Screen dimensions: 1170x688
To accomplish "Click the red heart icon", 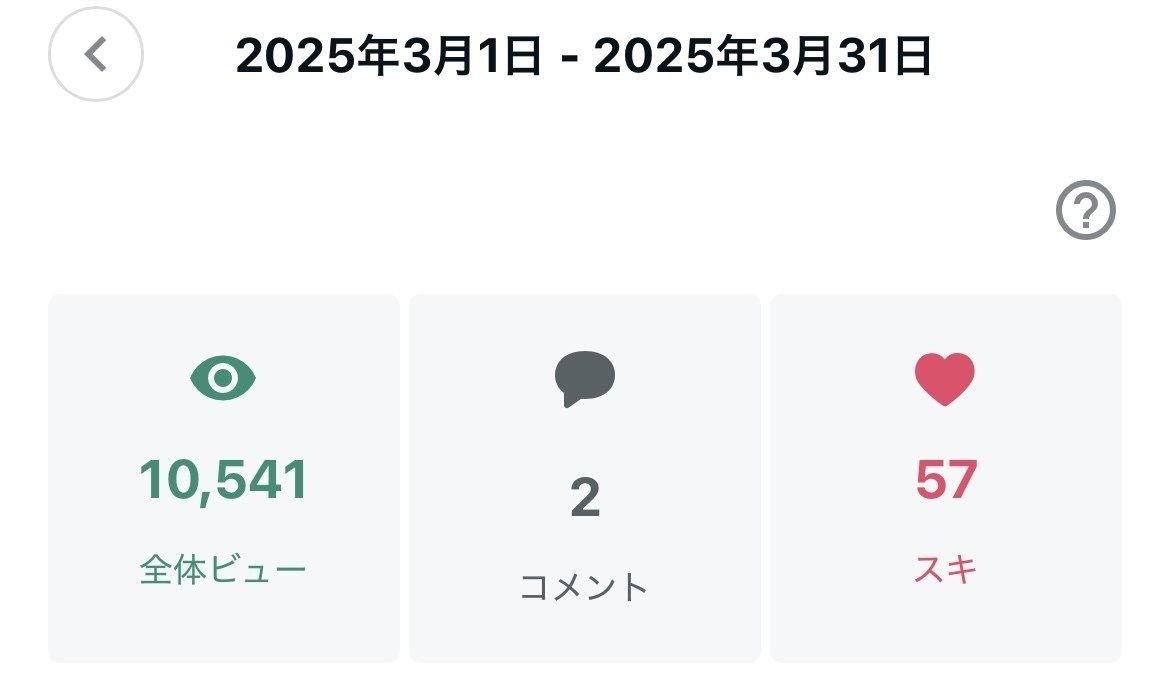I will pyautogui.click(x=945, y=379).
